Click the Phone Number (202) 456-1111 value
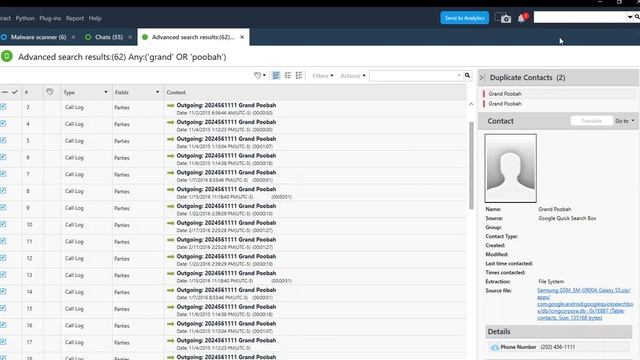640x360 pixels. point(558,347)
